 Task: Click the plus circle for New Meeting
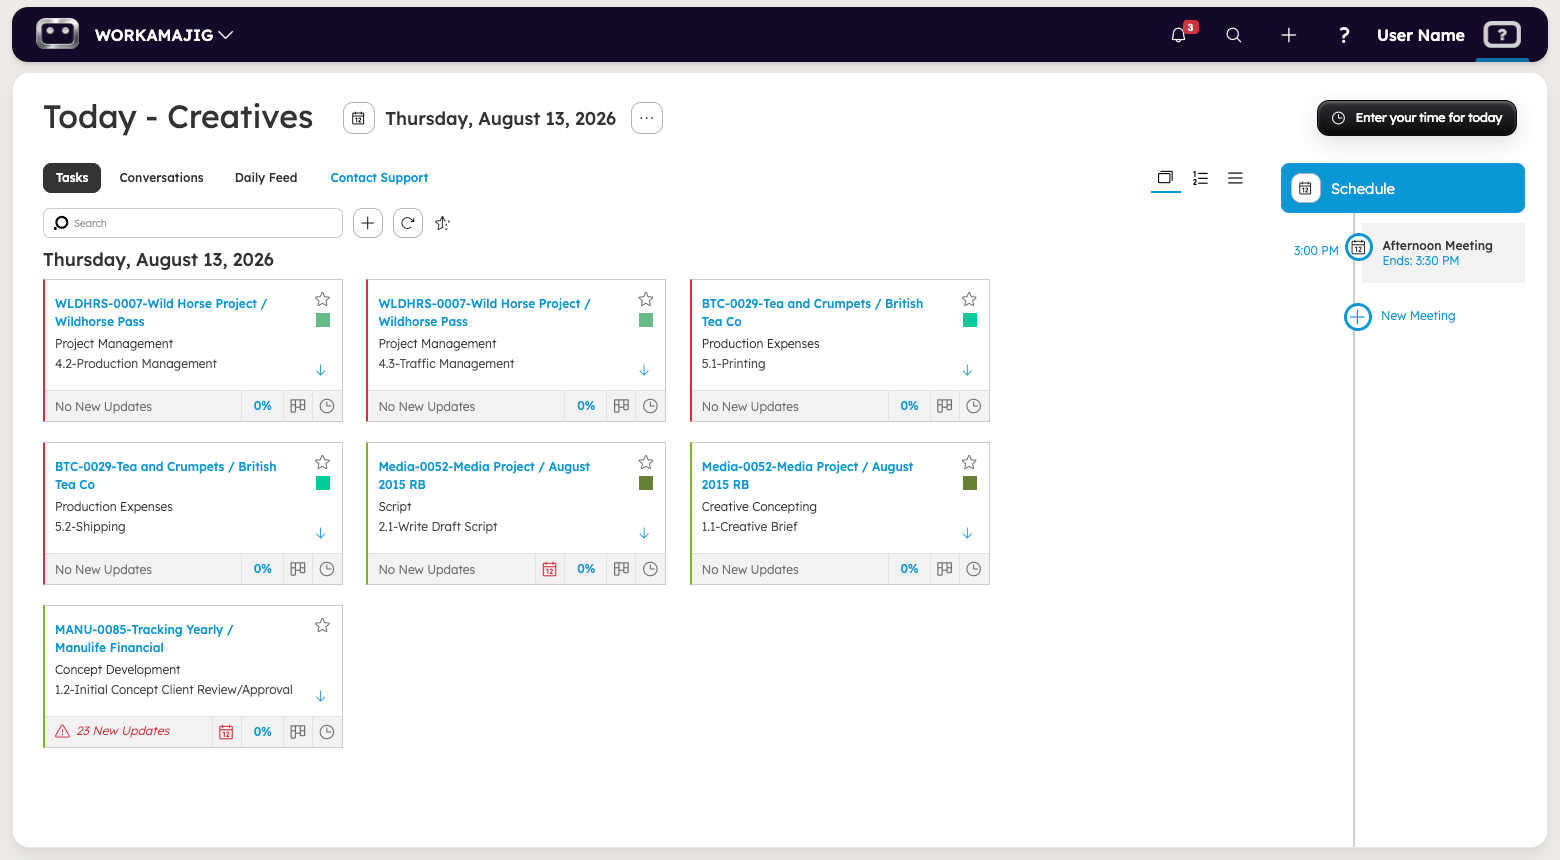pyautogui.click(x=1357, y=317)
